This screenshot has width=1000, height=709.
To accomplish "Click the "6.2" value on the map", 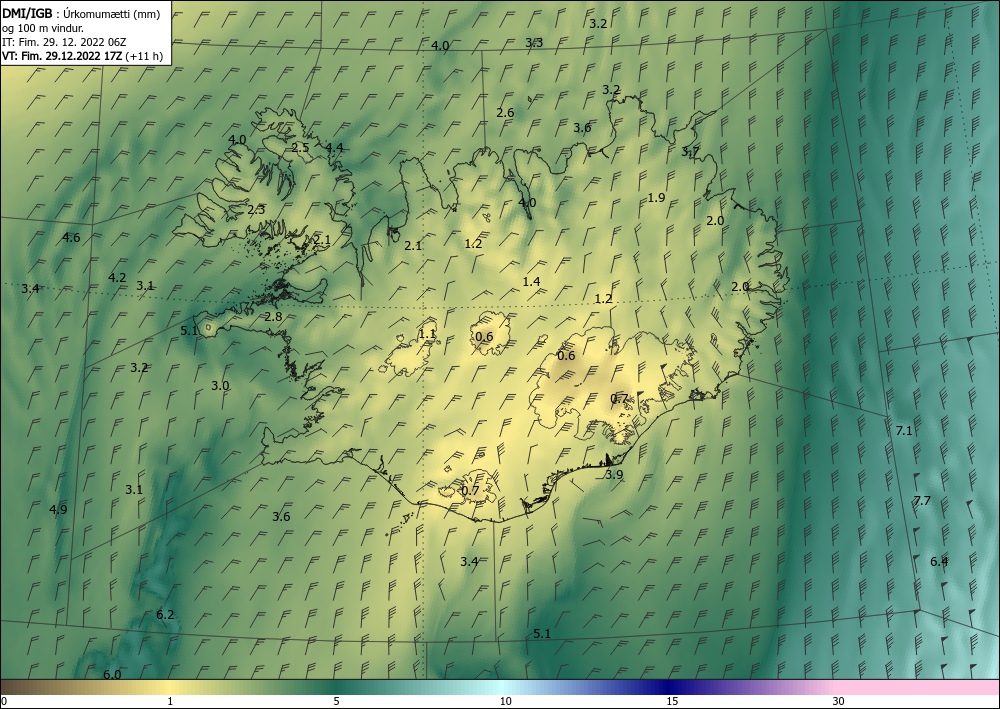I will 165,615.
